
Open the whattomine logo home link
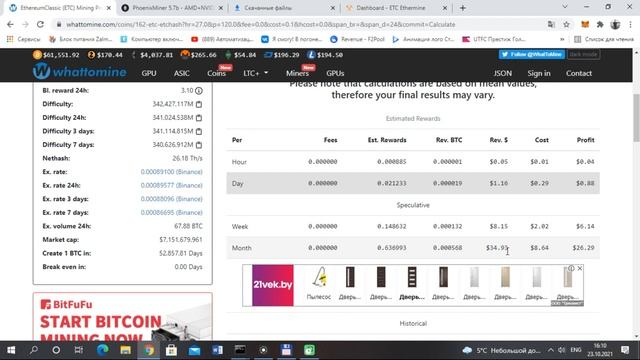click(x=80, y=72)
